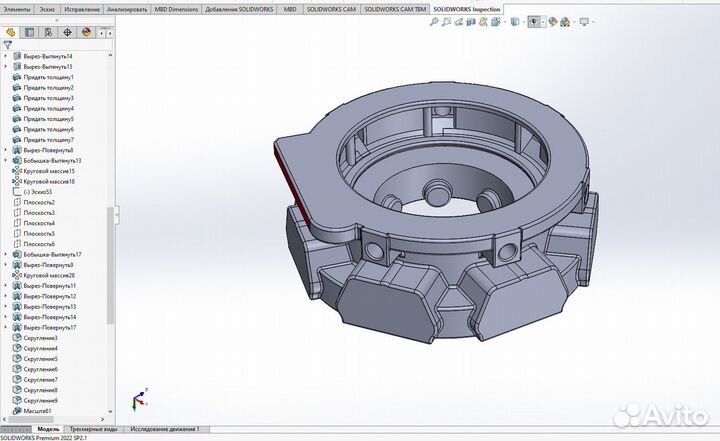Switch to the PropertyManager panel icon
This screenshot has width=720, height=441.
coord(29,31)
